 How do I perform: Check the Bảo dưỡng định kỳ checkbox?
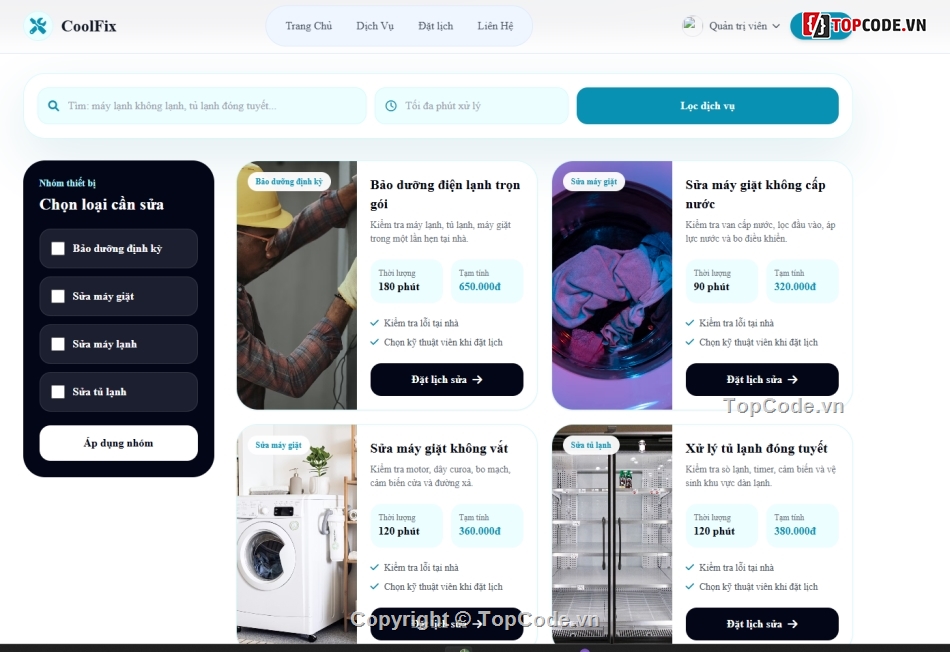coord(58,248)
